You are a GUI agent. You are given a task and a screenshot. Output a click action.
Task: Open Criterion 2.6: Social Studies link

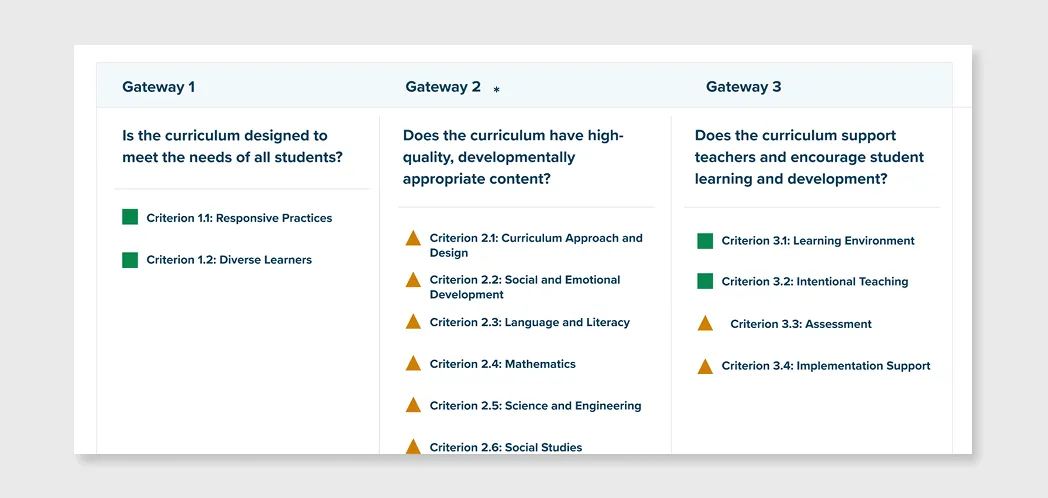coord(506,447)
